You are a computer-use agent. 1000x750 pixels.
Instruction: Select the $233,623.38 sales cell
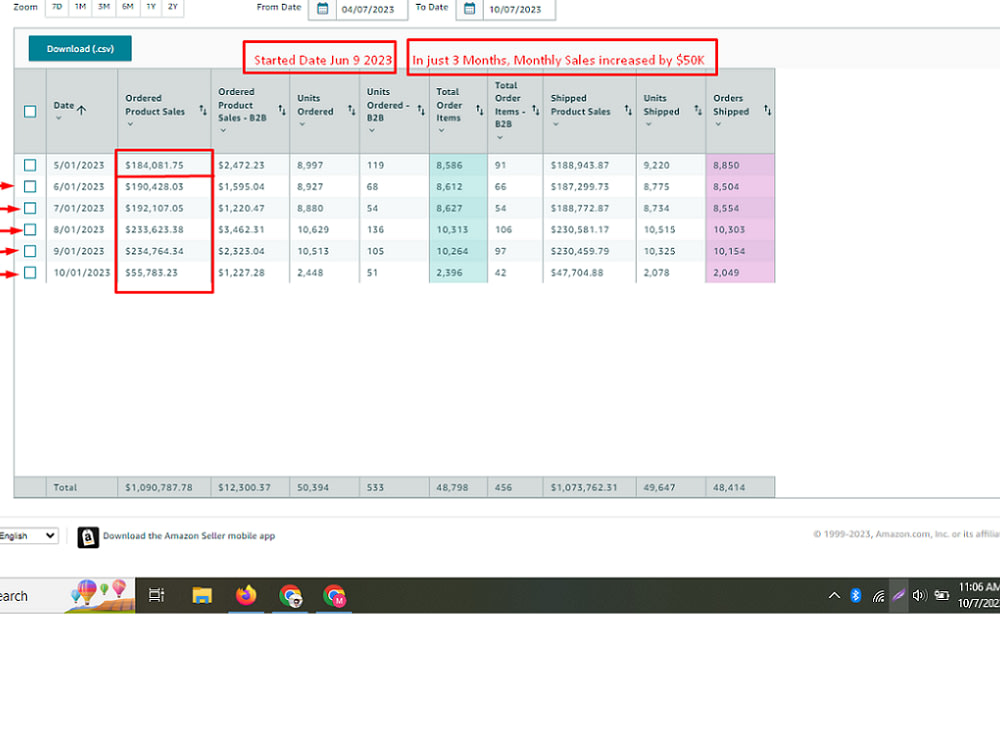(165, 230)
